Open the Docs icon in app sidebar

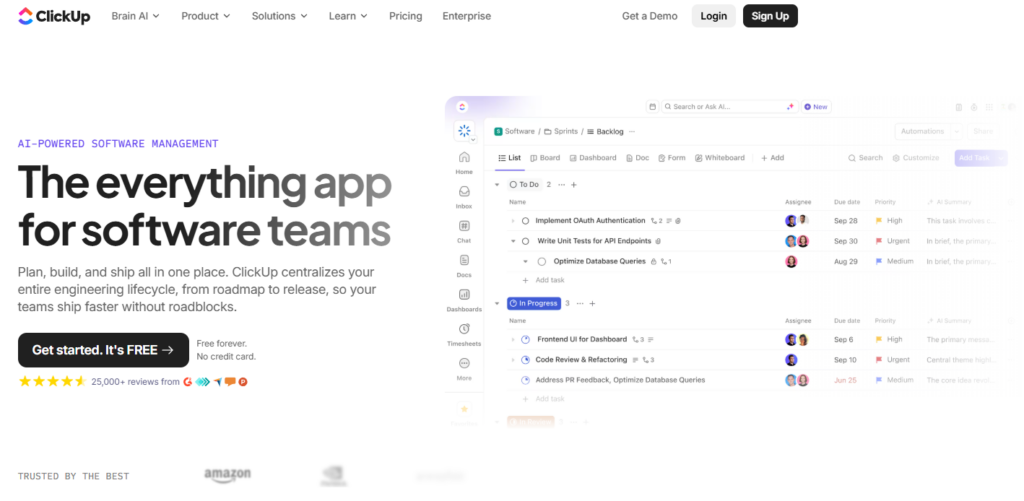(464, 260)
